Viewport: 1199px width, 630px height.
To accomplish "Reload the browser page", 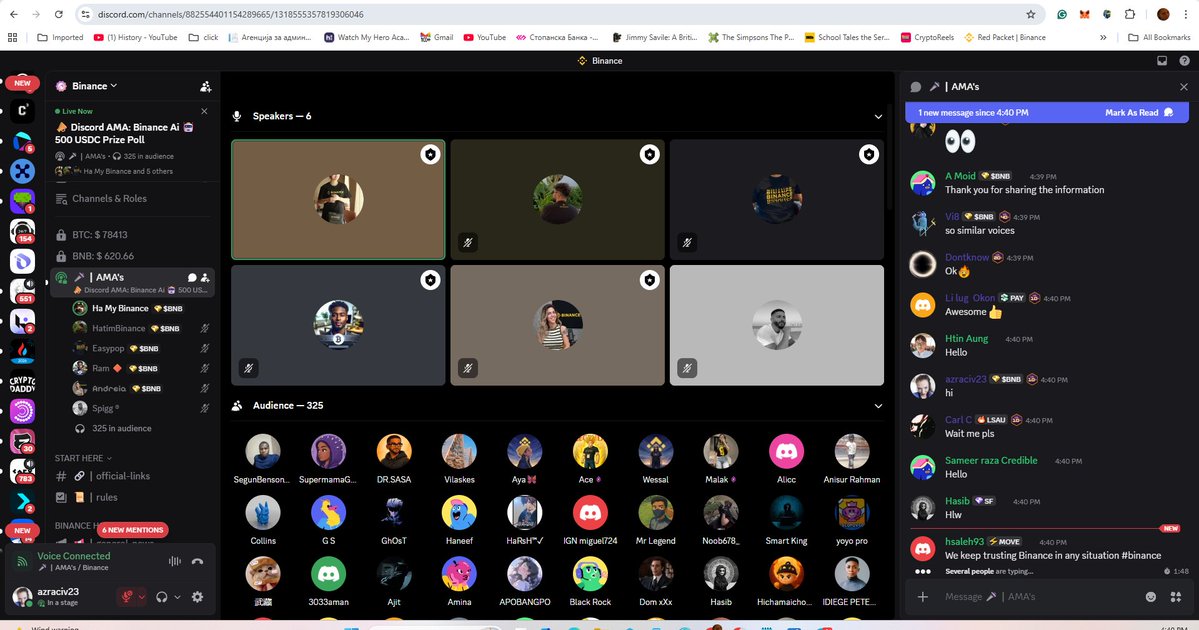I will (59, 15).
